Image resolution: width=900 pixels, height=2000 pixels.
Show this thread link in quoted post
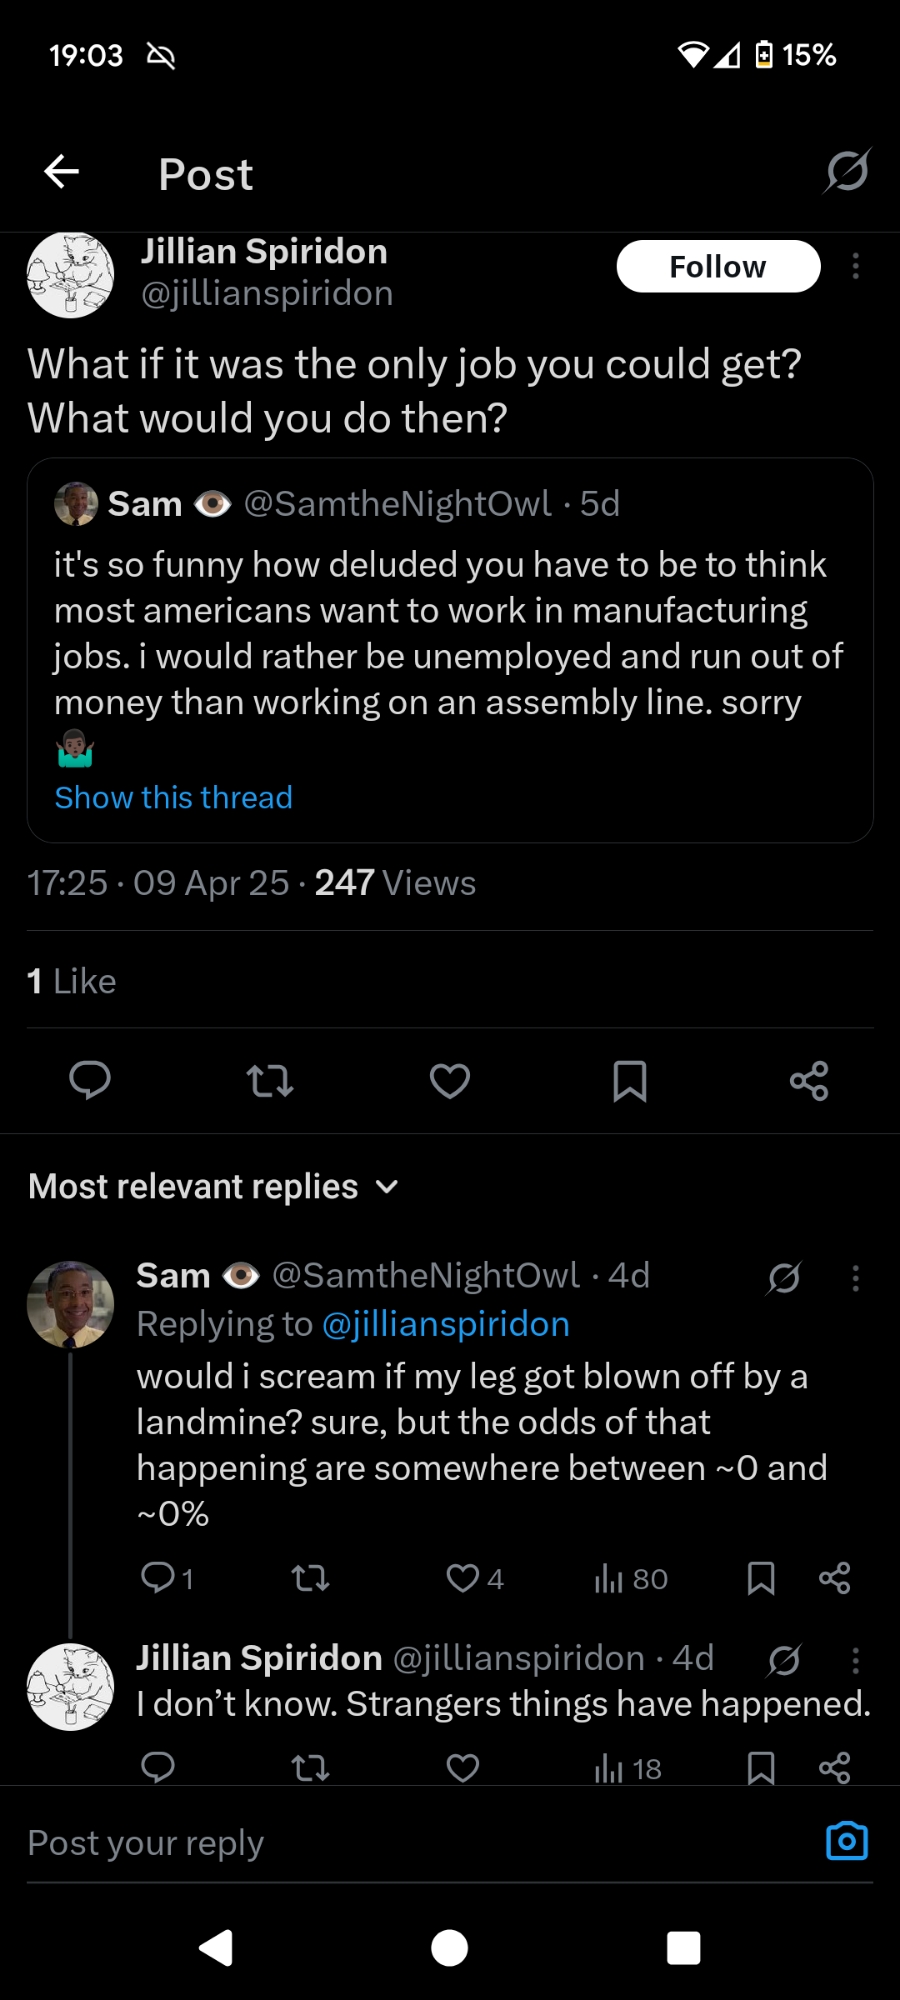(173, 798)
